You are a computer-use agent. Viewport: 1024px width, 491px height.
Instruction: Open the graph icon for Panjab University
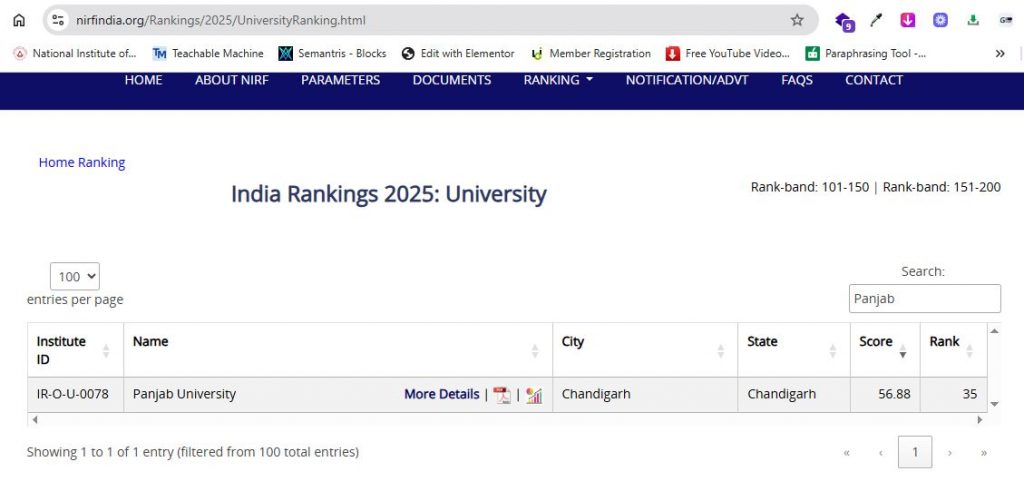click(534, 395)
